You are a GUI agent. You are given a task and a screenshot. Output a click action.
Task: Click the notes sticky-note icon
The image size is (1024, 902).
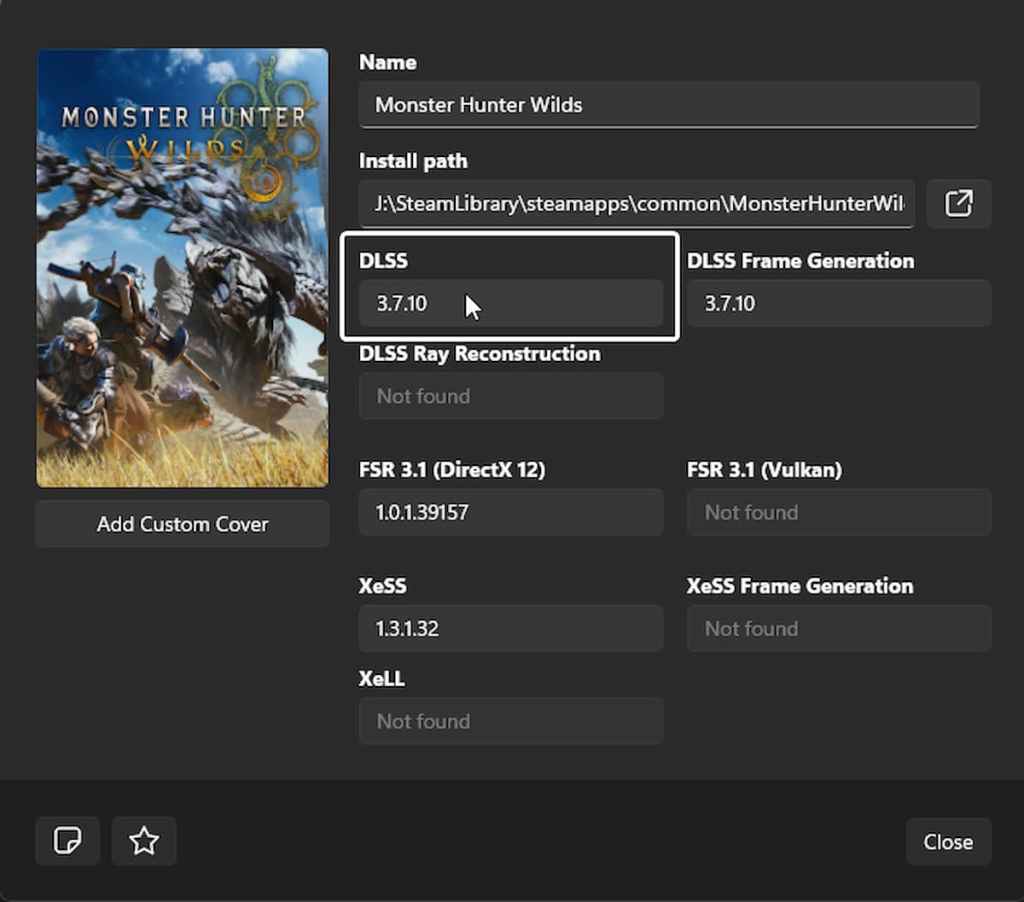67,841
